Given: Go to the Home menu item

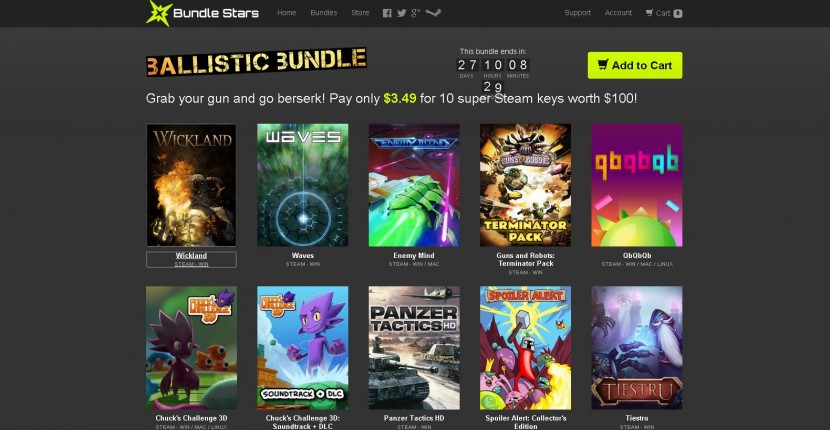Looking at the screenshot, I should coord(286,13).
